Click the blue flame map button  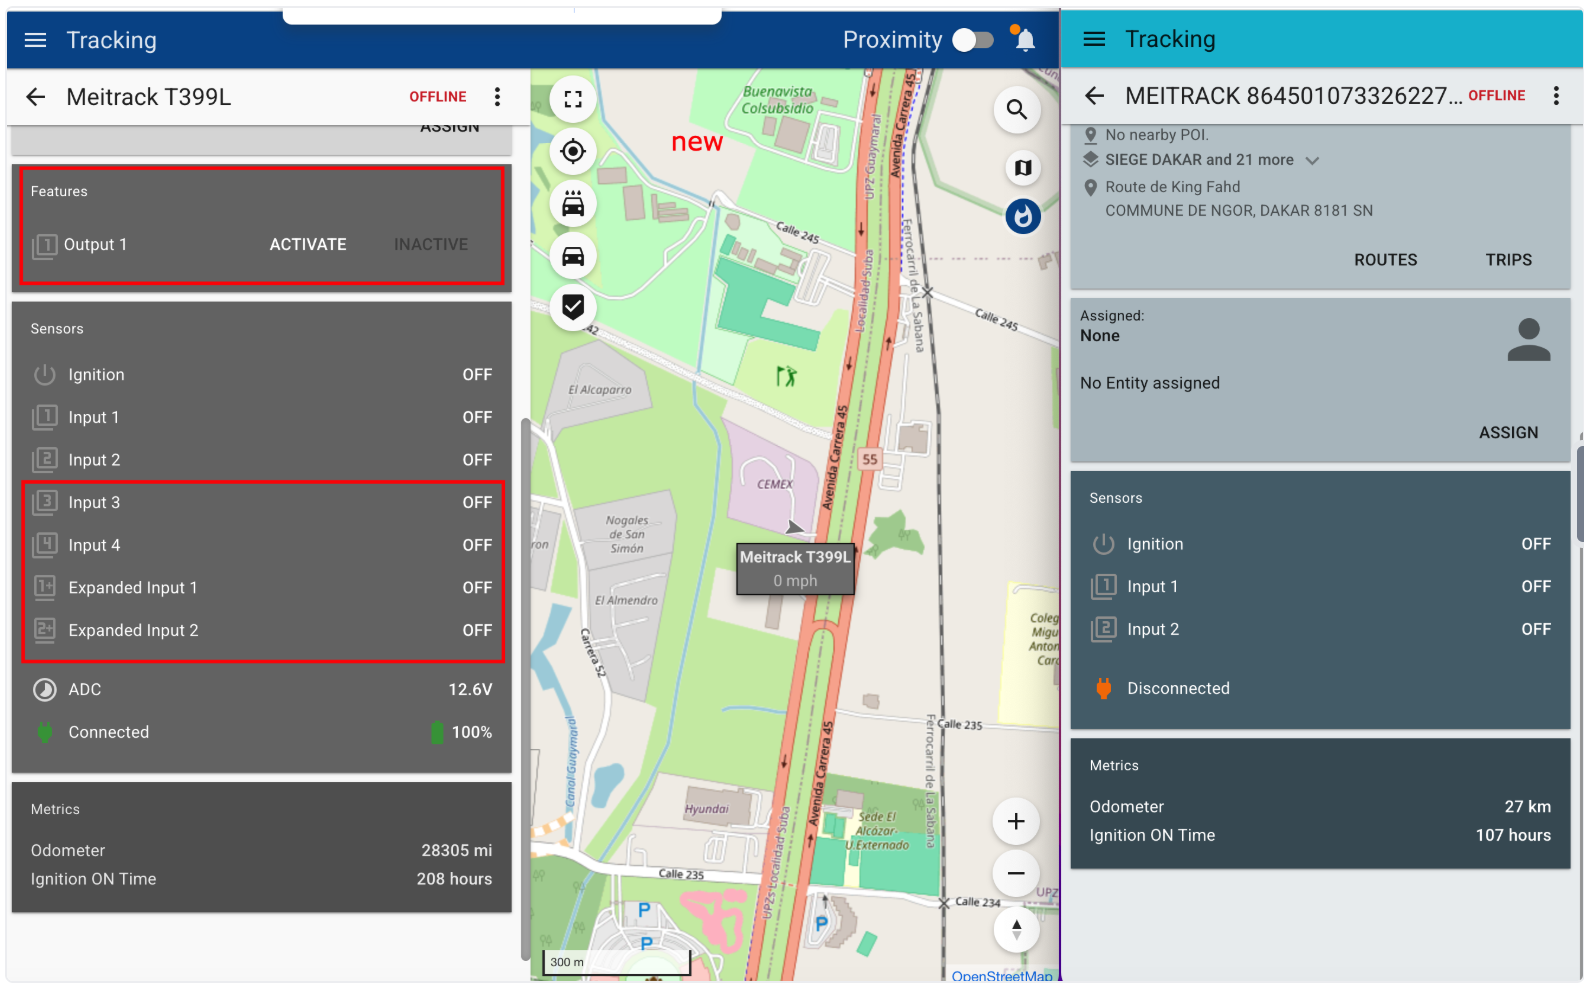click(x=1023, y=216)
